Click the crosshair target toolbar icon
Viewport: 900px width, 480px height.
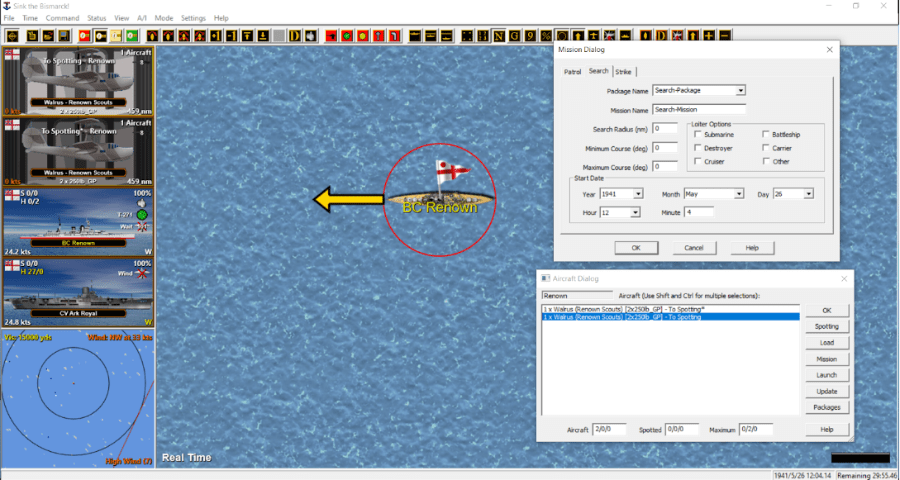[x=12, y=36]
